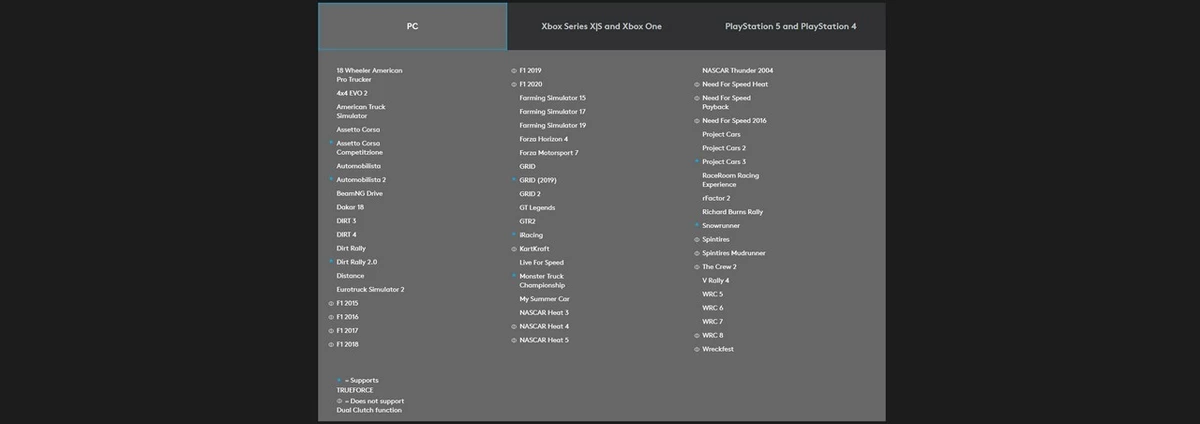This screenshot has width=1200, height=424.
Task: Click the Forza Motorsport 7 entry
Action: click(548, 153)
